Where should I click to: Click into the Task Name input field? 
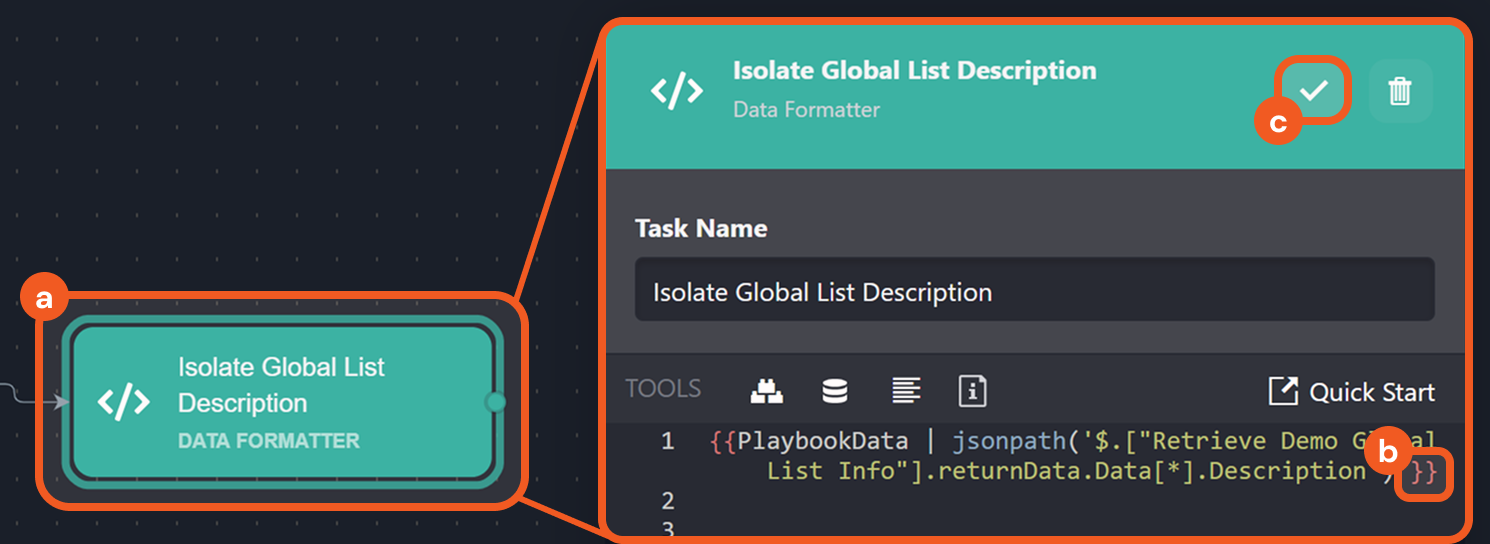pos(1034,292)
